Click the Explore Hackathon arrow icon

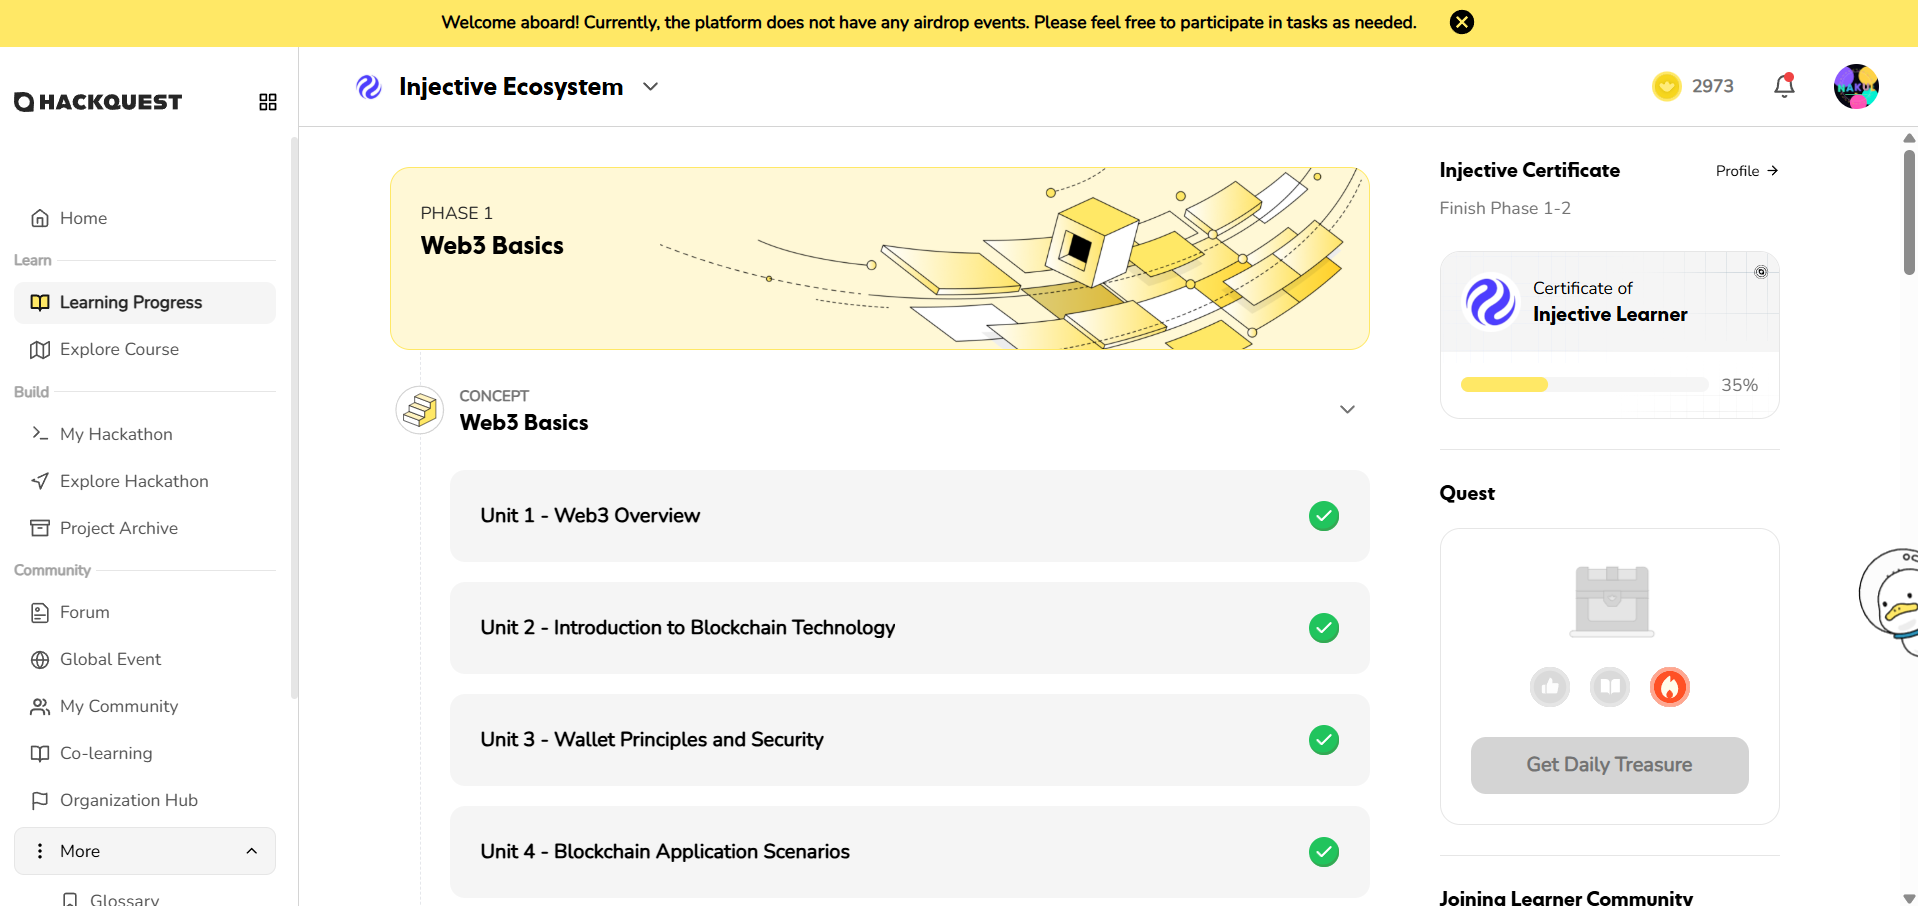[x=40, y=481]
